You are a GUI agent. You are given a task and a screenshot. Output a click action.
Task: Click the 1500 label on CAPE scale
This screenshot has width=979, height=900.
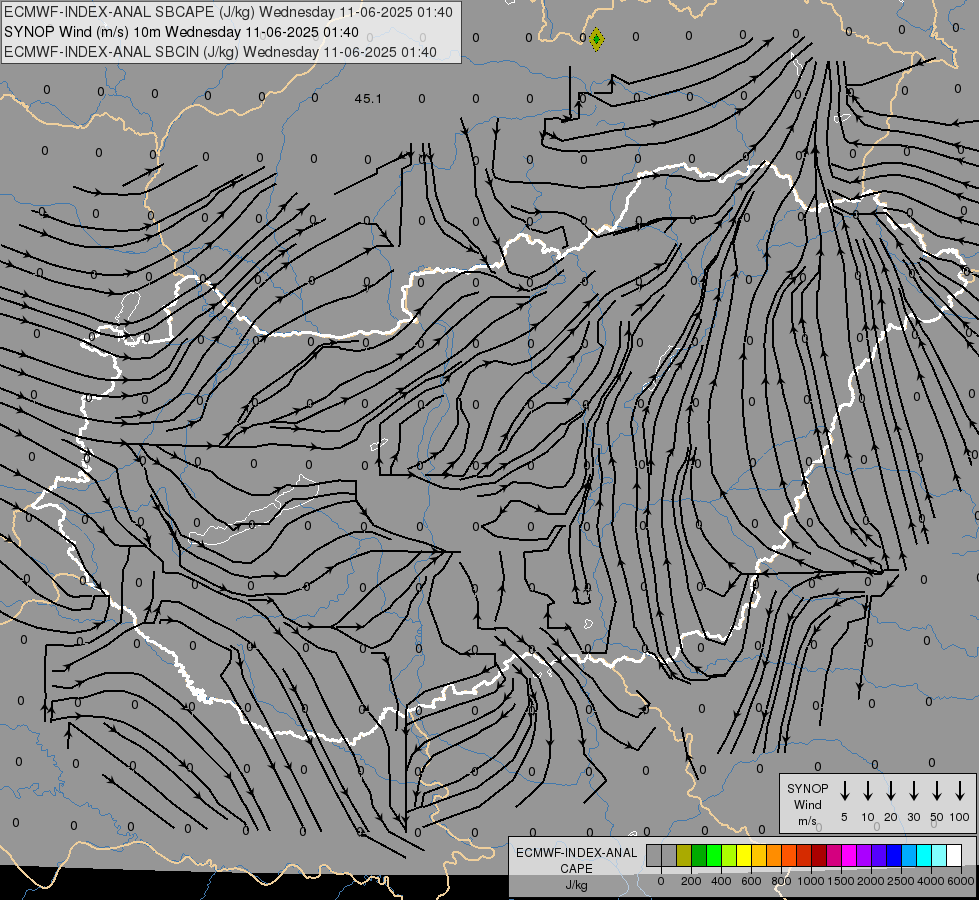click(x=841, y=881)
